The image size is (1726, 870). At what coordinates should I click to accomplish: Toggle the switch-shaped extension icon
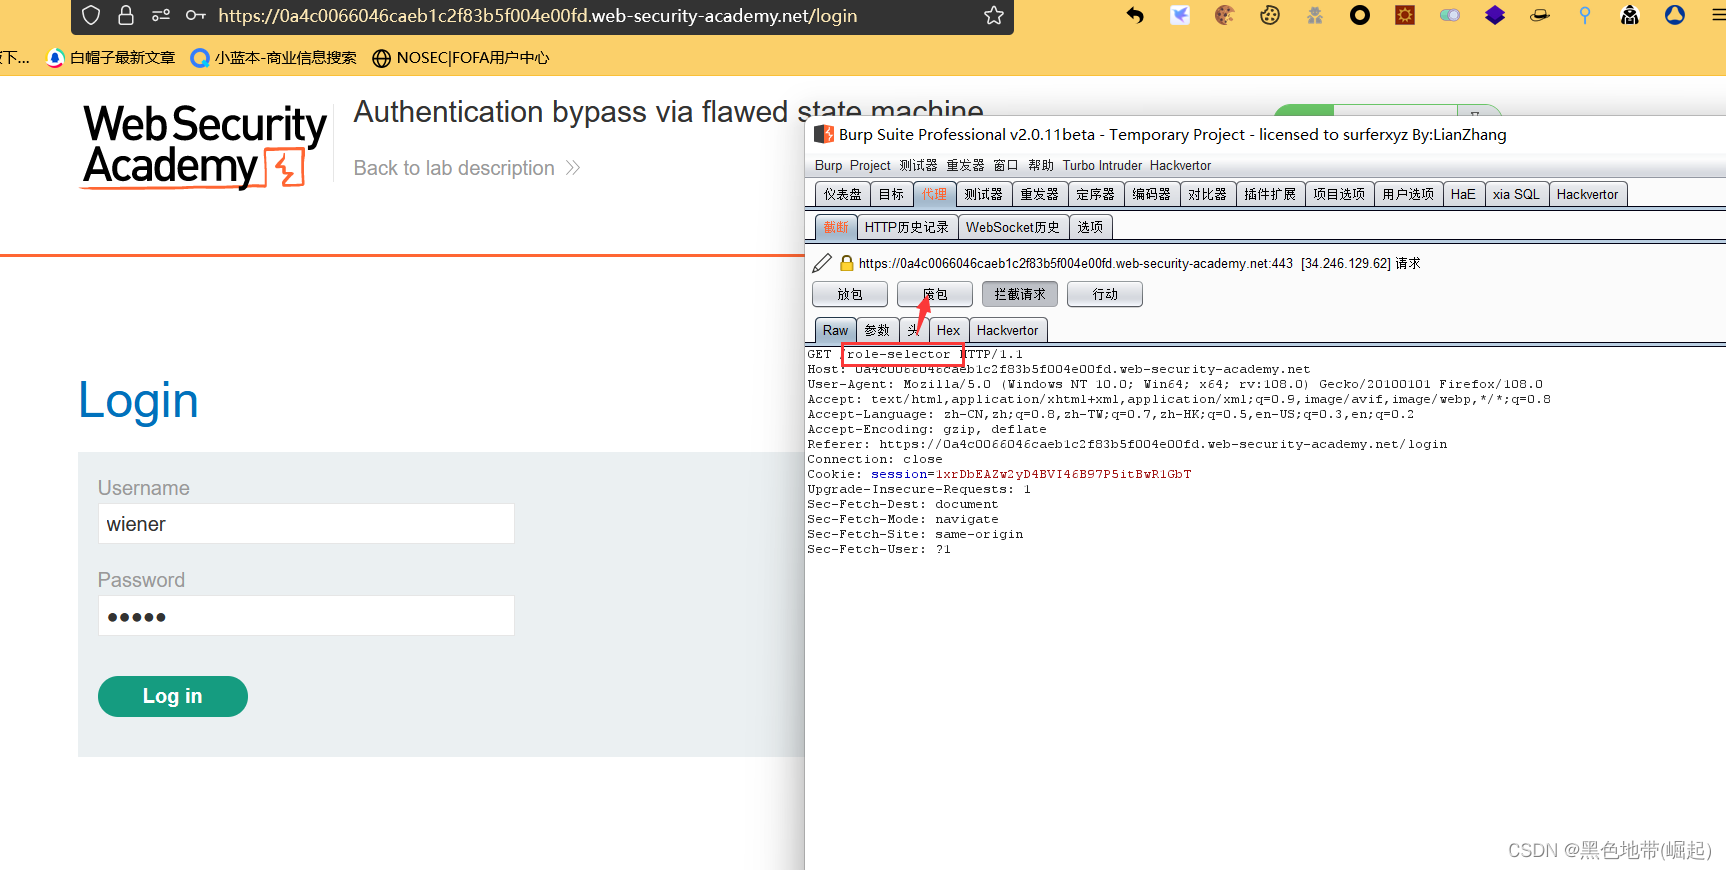click(1450, 15)
